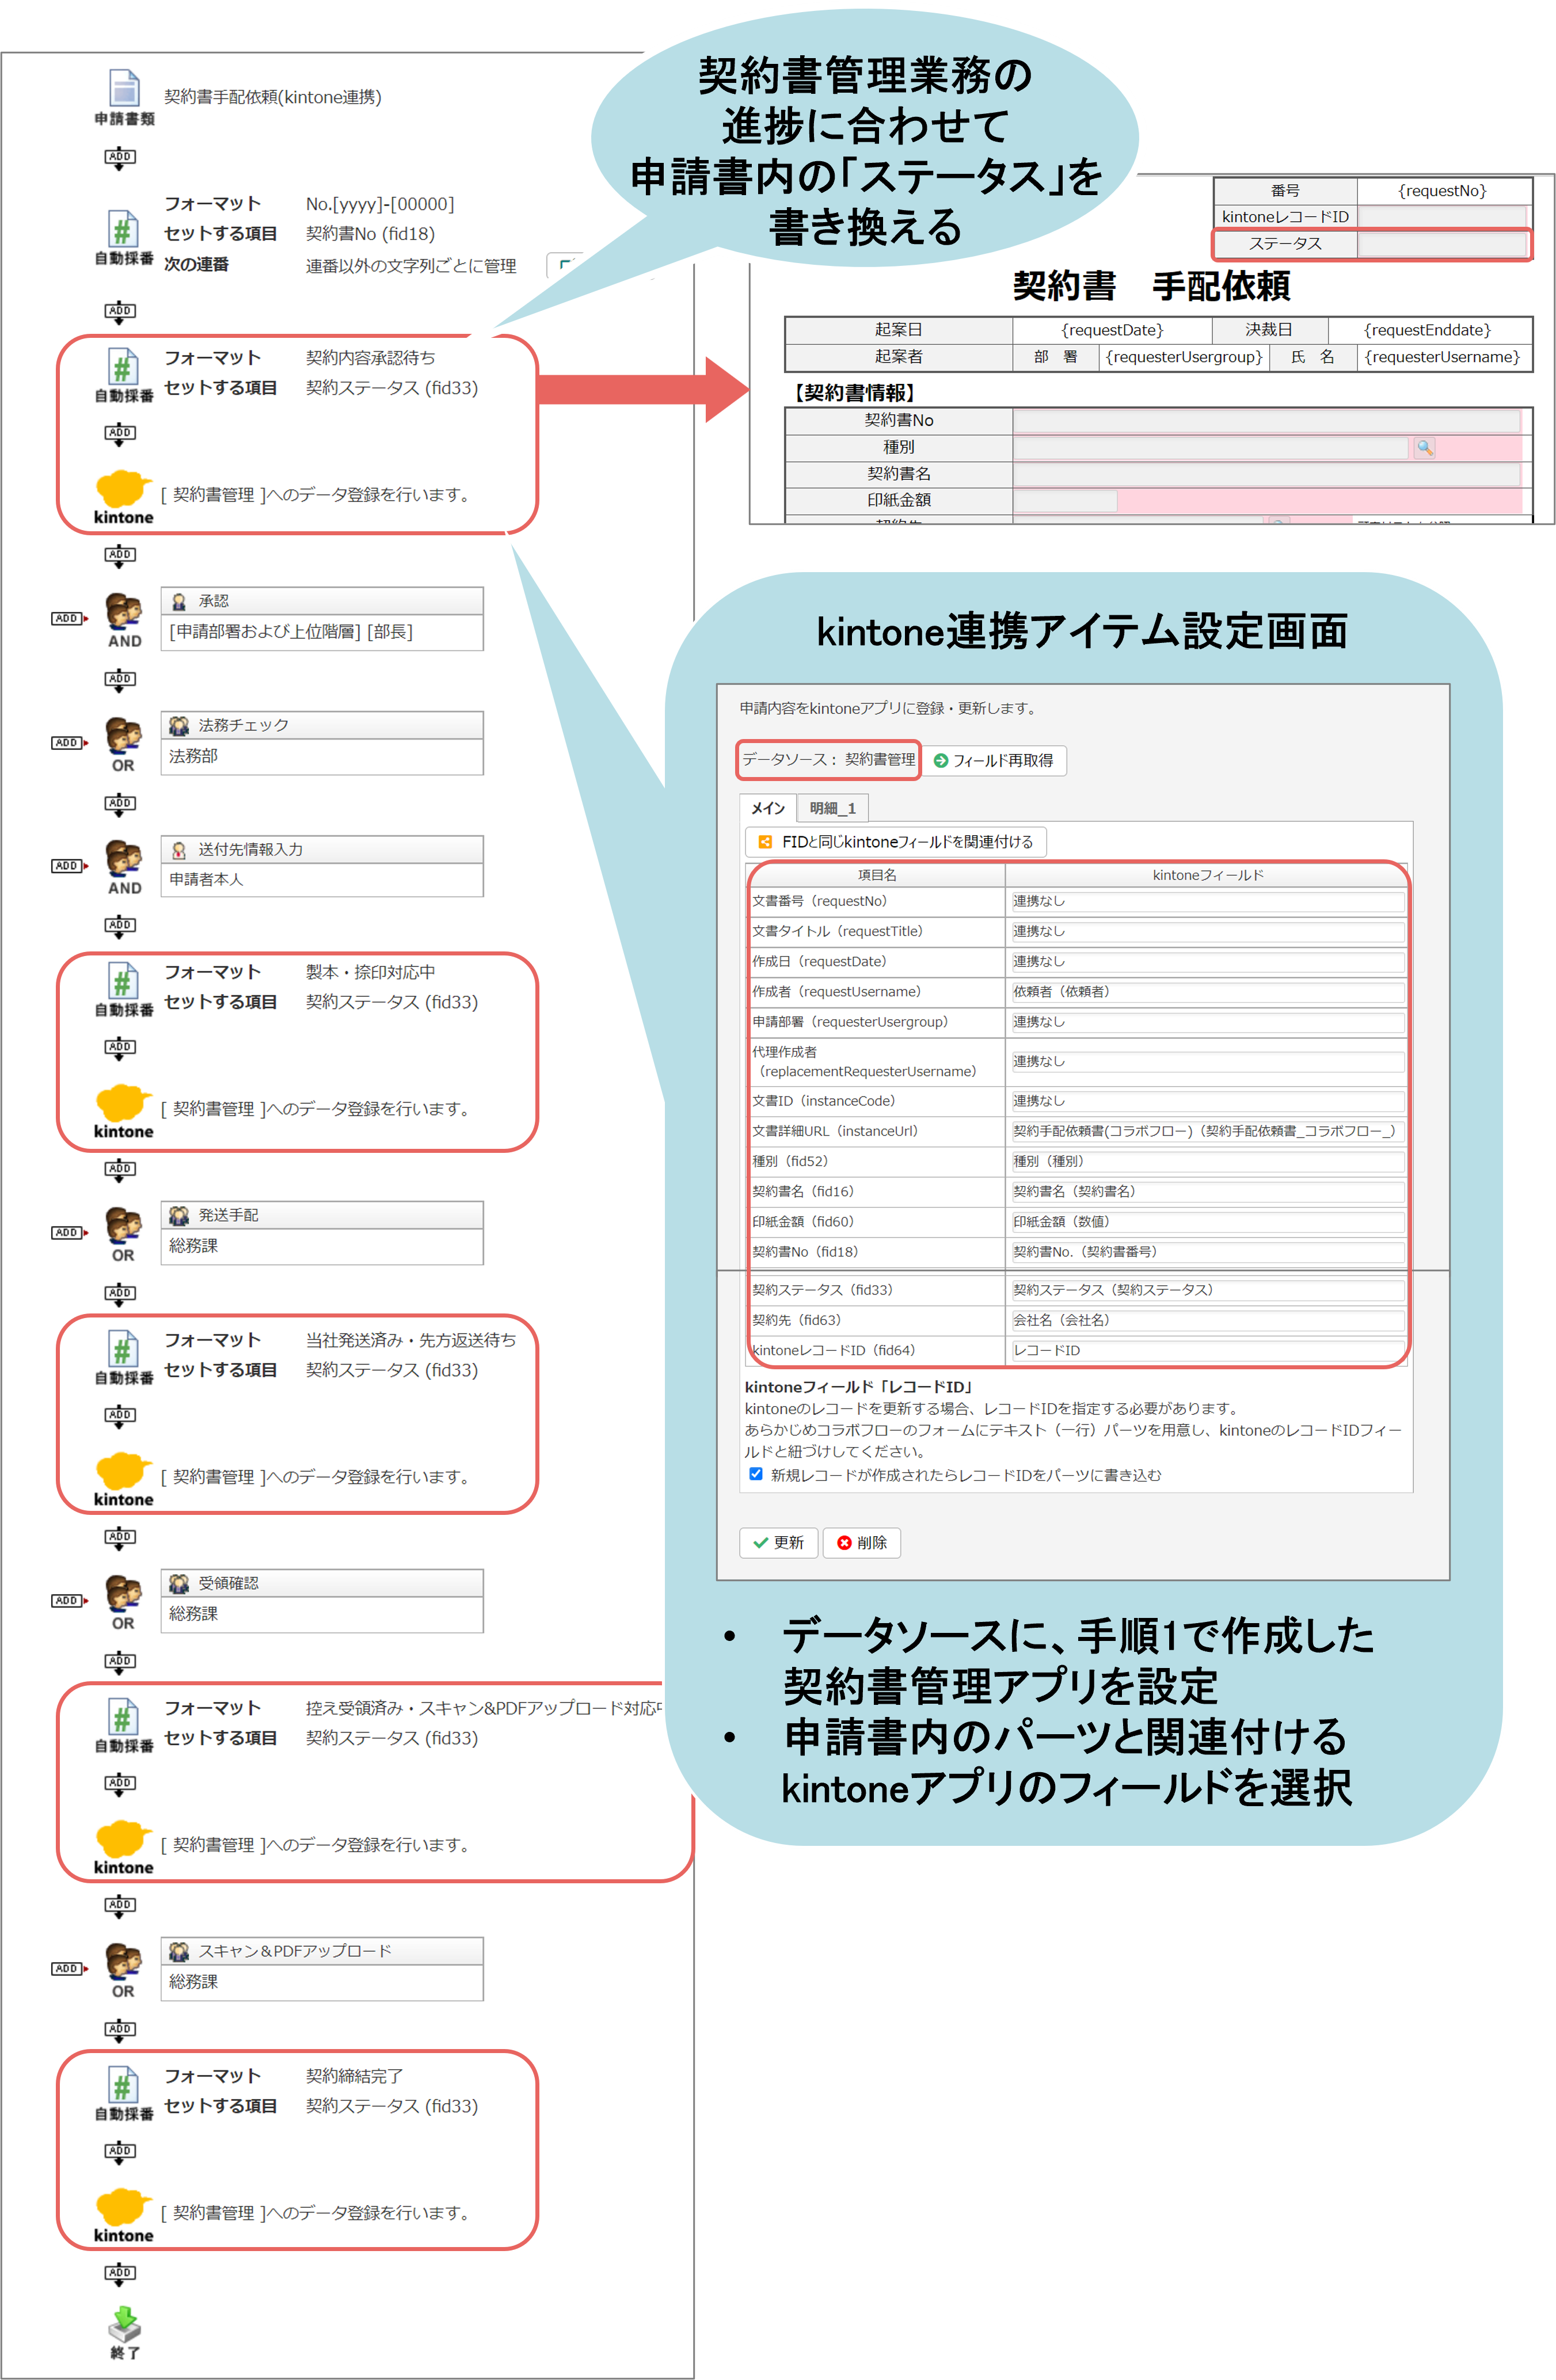Open kintone field dropdown for 契約ステータス (fid33)
1556x2380 pixels.
click(x=1207, y=1290)
